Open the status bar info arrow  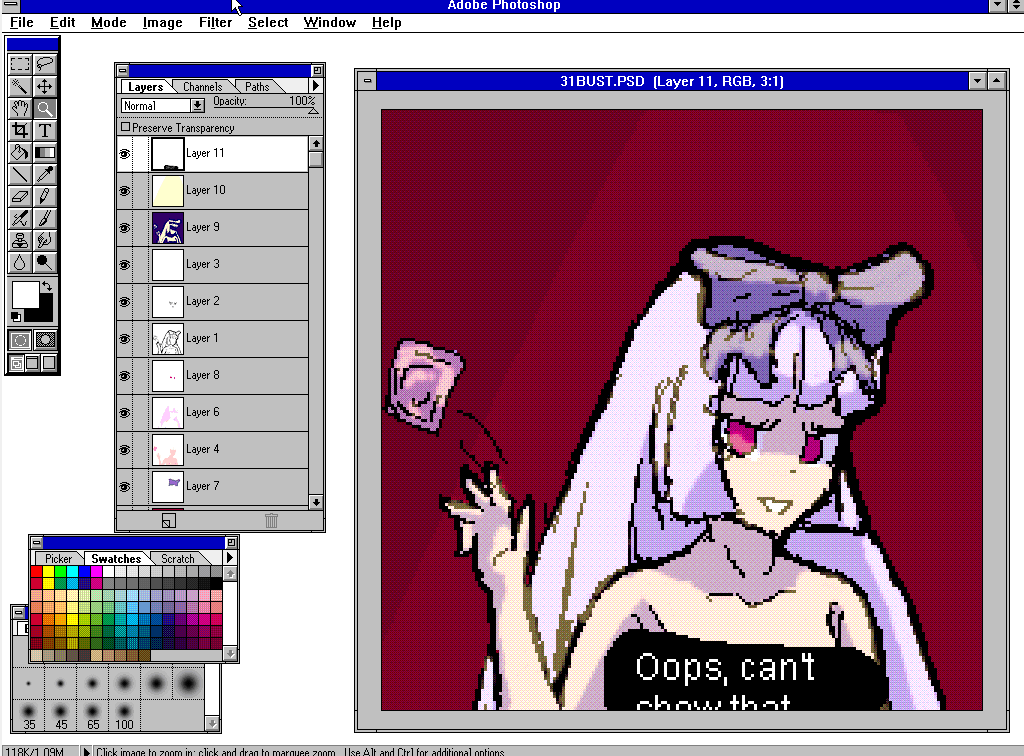click(86, 751)
